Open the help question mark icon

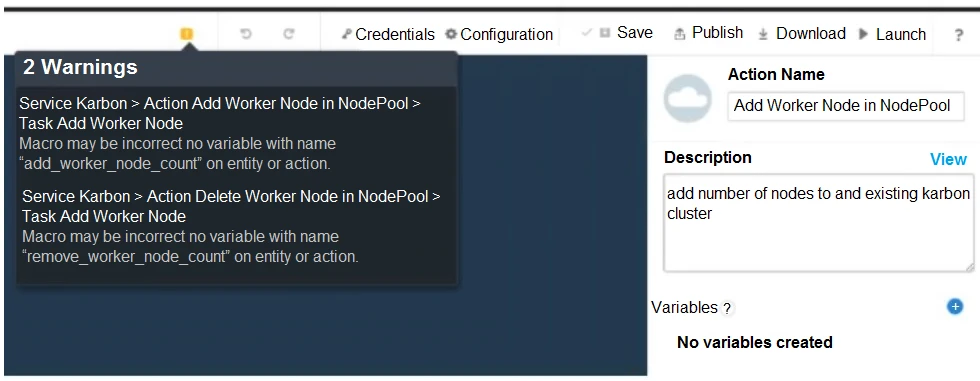coord(958,35)
